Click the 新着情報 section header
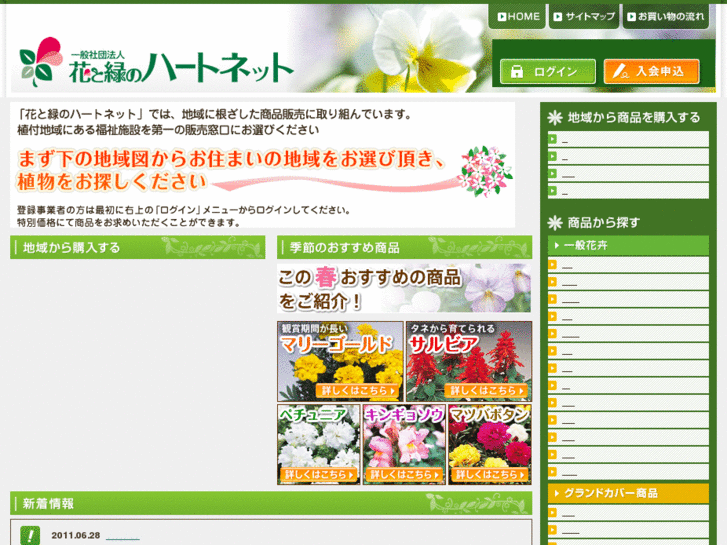Screen dimensions: 727x545 pyautogui.click(x=271, y=503)
